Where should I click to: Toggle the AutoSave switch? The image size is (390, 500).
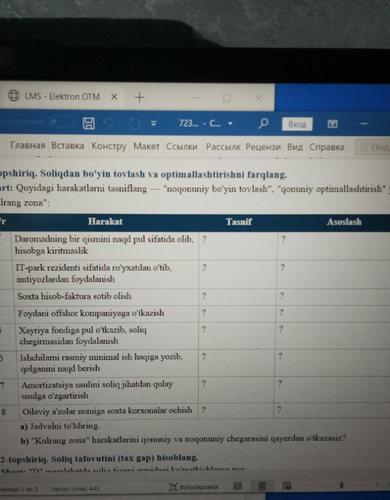(x=61, y=122)
